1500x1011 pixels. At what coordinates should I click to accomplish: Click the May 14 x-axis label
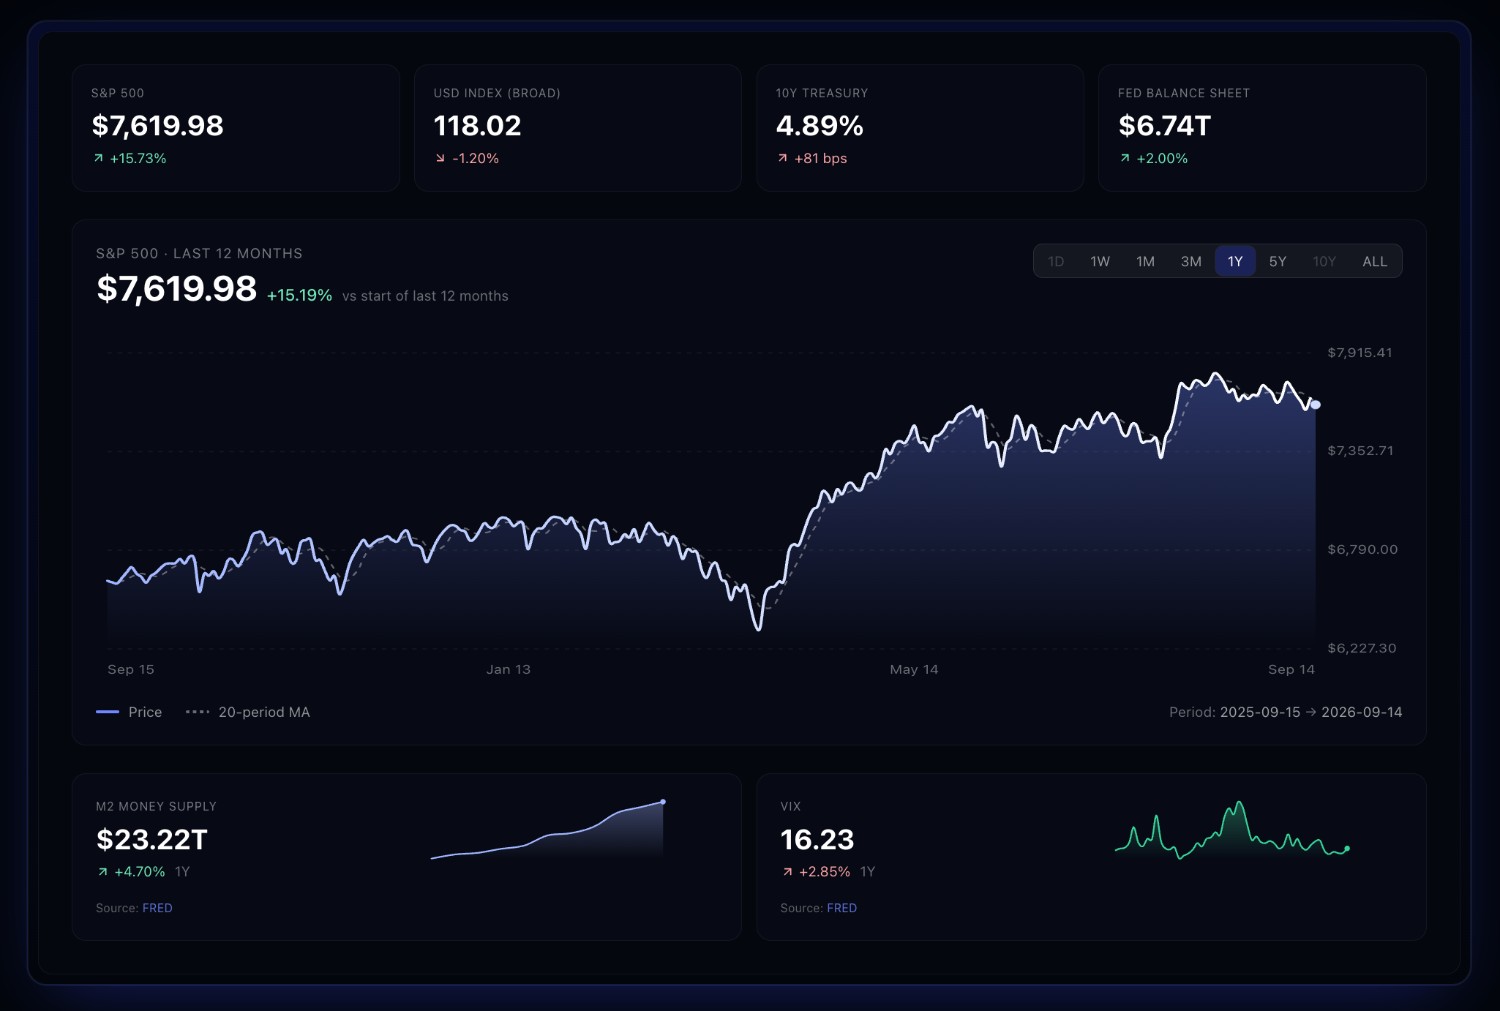(914, 670)
